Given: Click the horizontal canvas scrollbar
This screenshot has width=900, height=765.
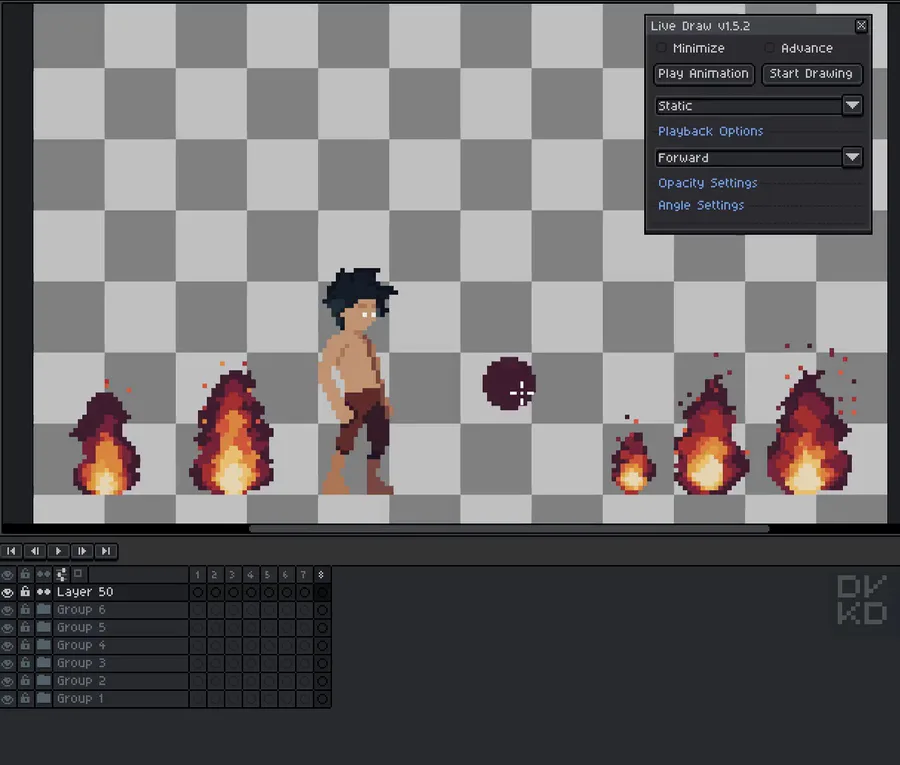Looking at the screenshot, I should click(x=509, y=529).
